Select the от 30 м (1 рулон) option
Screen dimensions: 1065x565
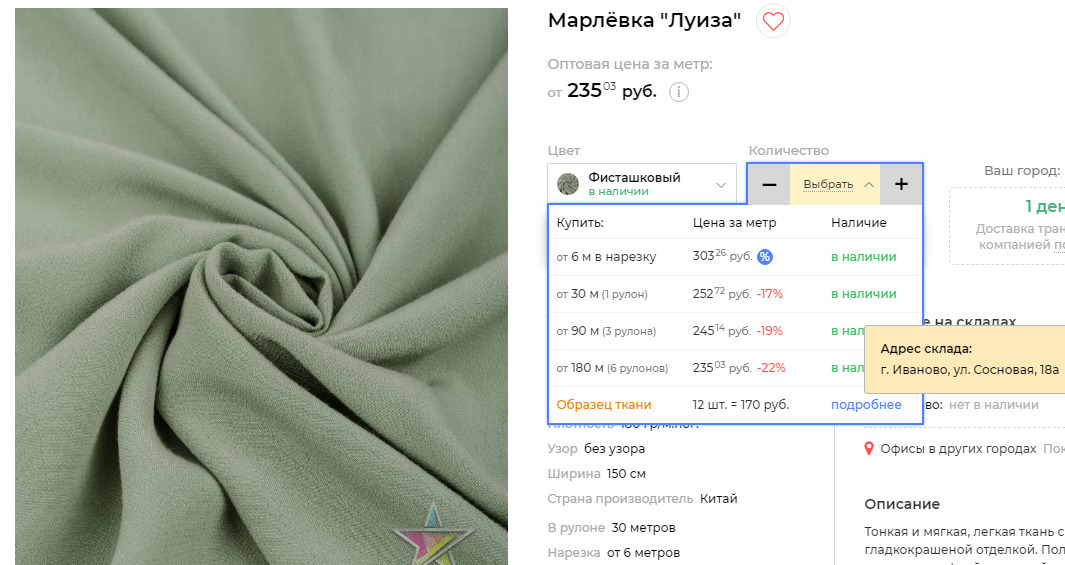pyautogui.click(x=735, y=294)
